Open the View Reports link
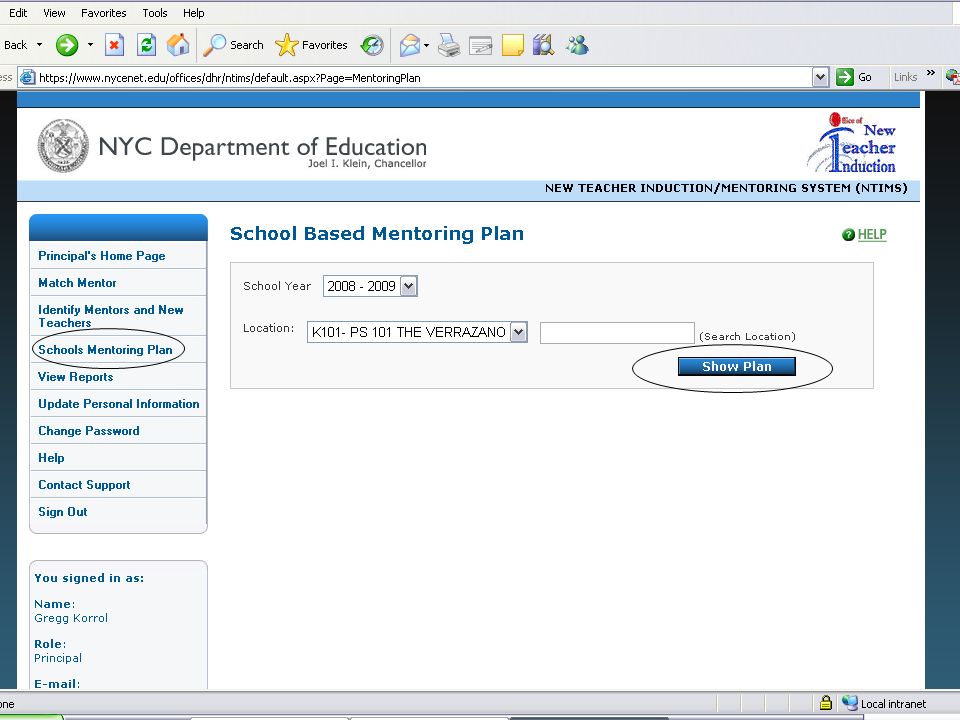Viewport: 960px width, 720px height. point(75,377)
